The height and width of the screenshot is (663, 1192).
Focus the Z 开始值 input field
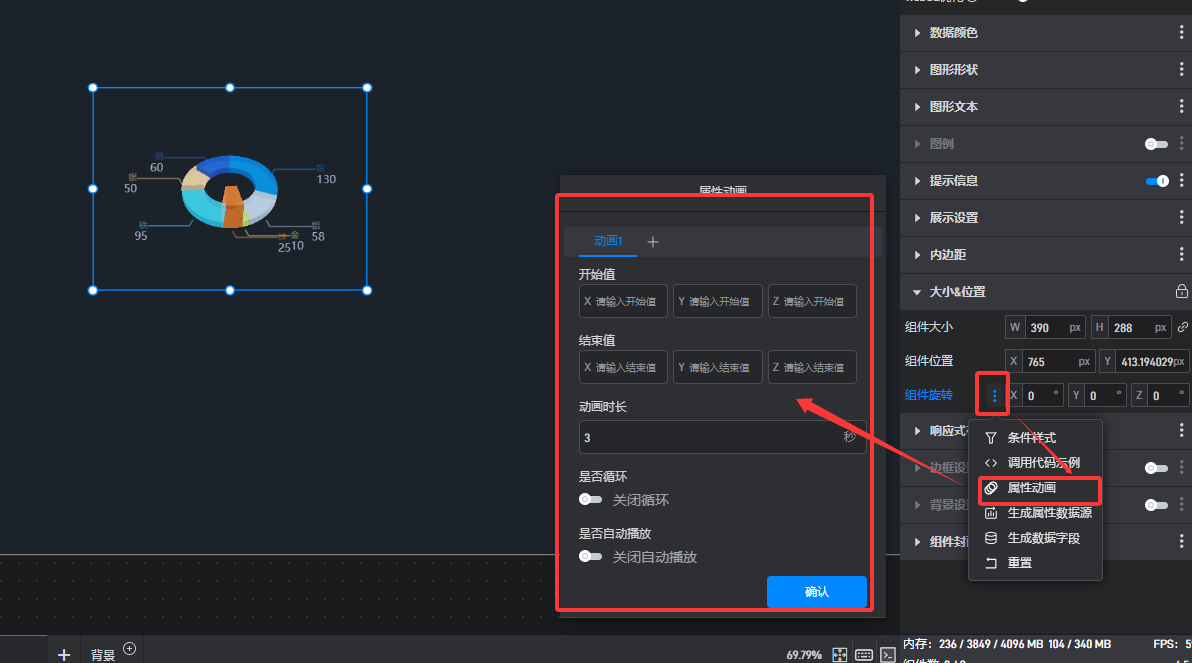[812, 301]
